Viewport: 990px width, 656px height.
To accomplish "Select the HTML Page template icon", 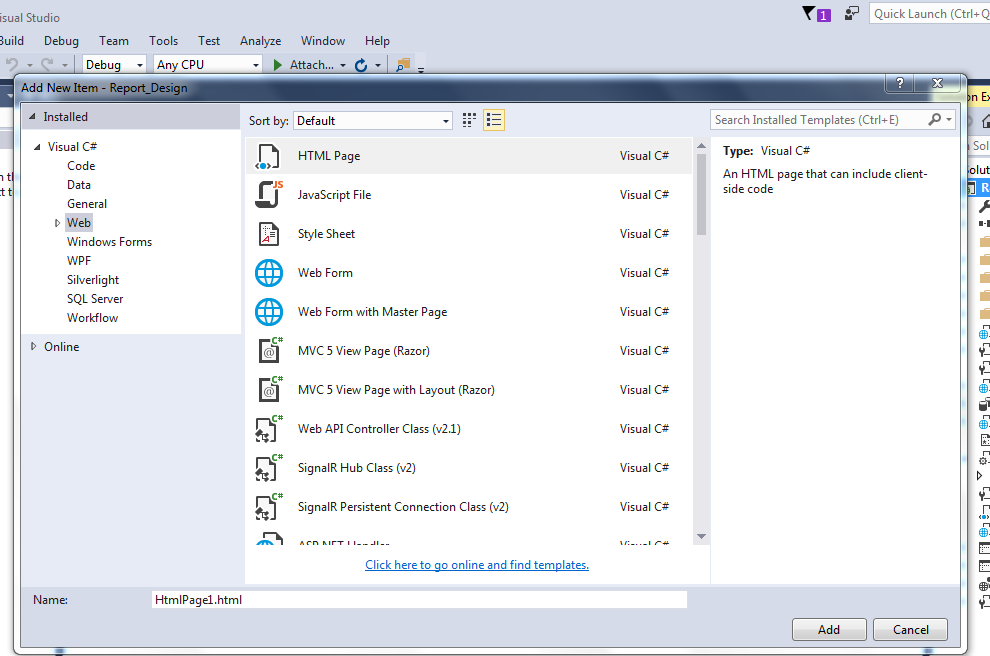I will pos(267,157).
